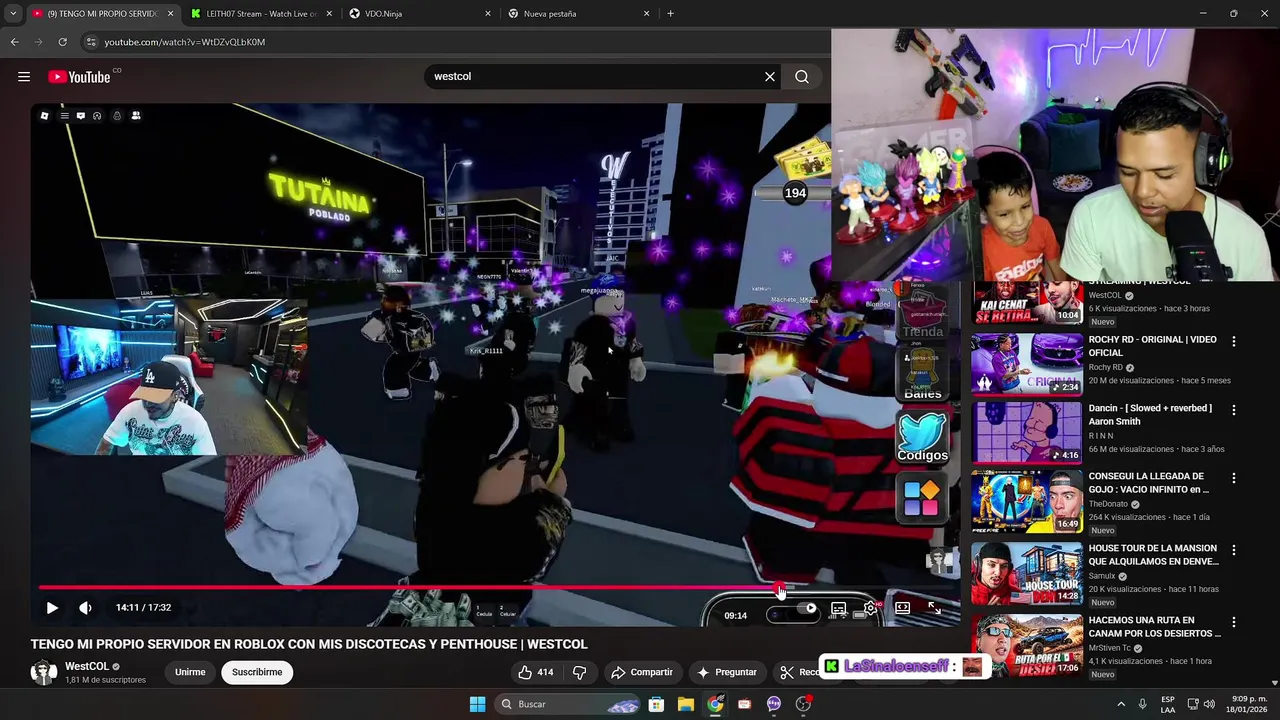This screenshot has height=720, width=1280.
Task: Open options for Dancin Slowed reverbed video
Action: 1233,410
